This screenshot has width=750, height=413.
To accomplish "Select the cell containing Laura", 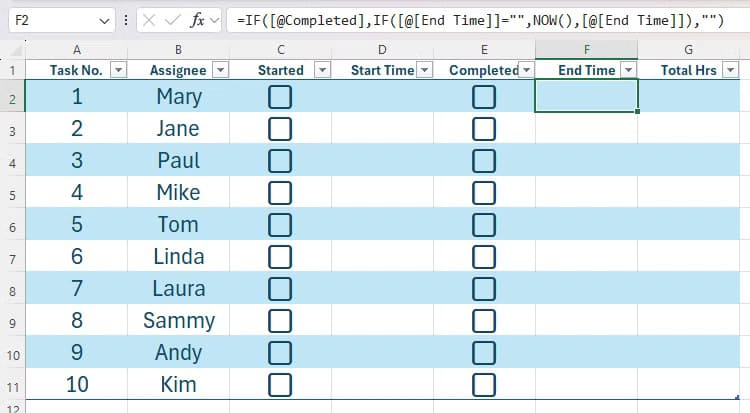I will pos(178,289).
